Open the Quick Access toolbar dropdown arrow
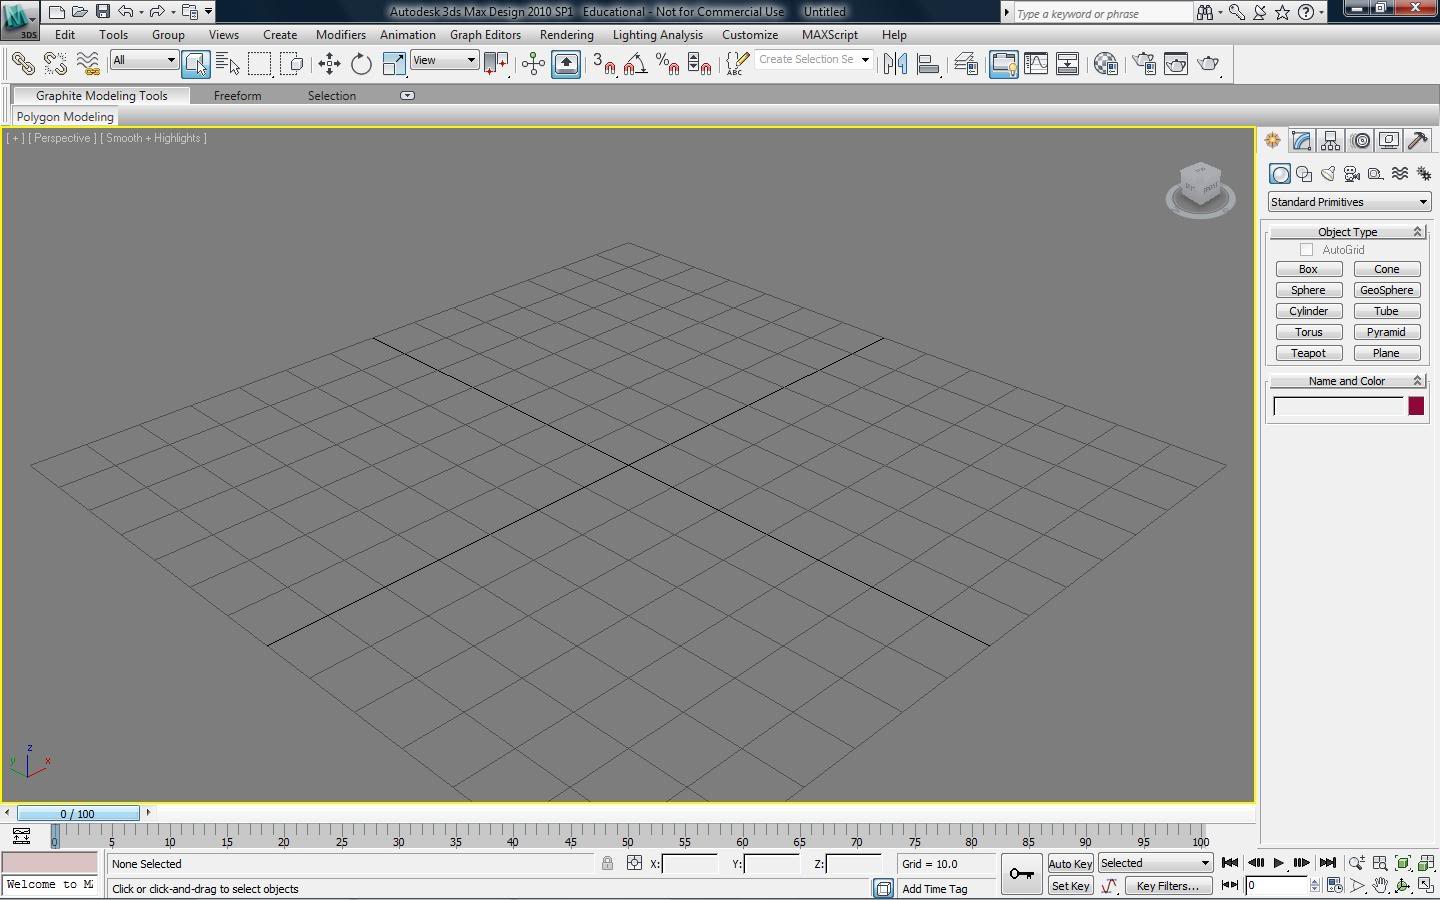 pos(208,12)
